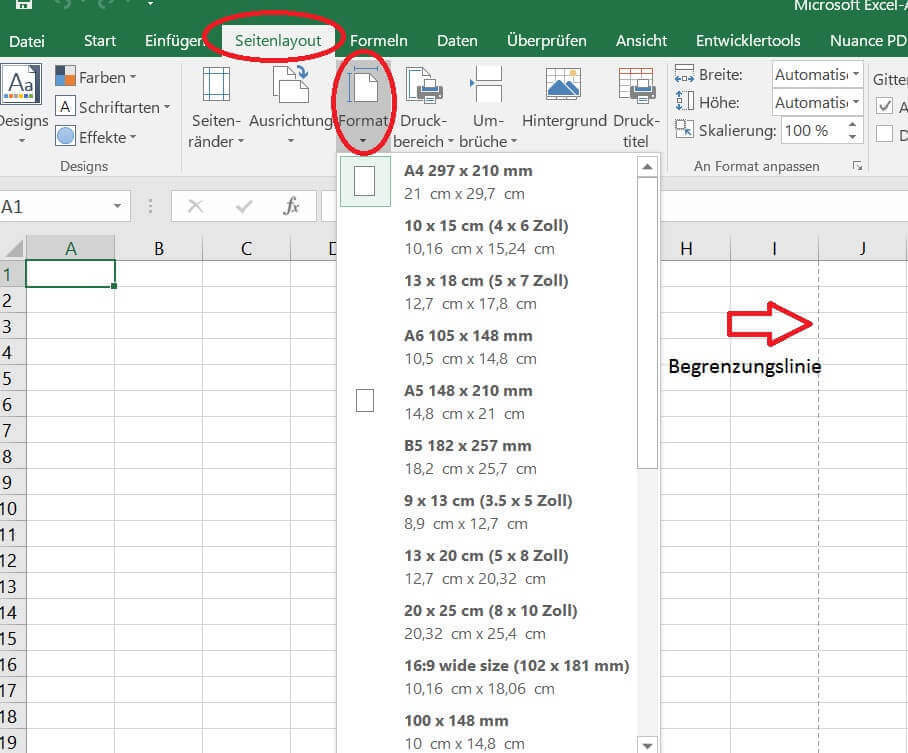Select column I header
908x753 pixels.
pos(774,248)
